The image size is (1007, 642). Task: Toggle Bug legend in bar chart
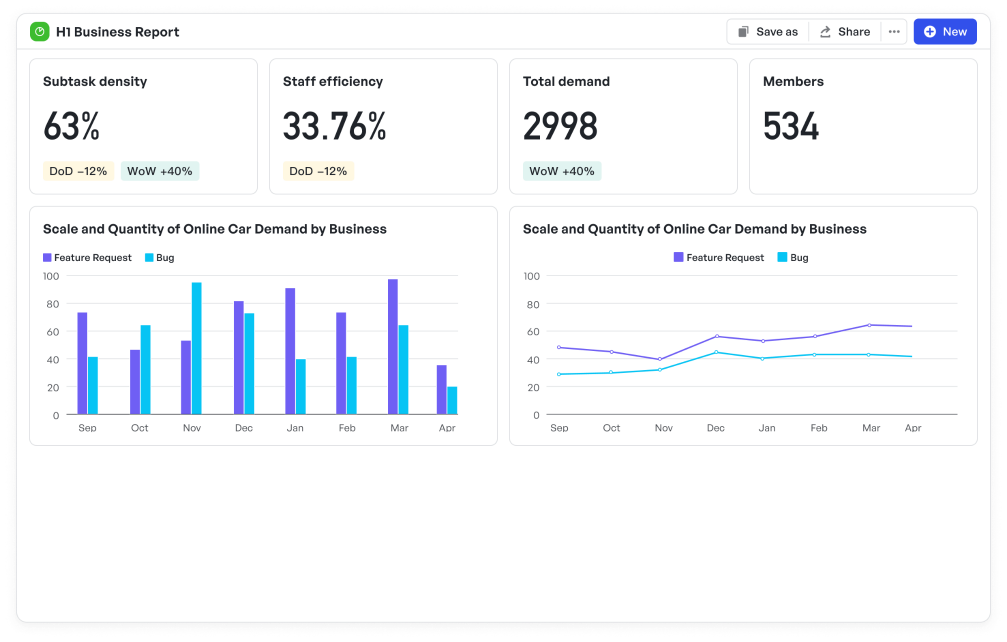click(159, 258)
